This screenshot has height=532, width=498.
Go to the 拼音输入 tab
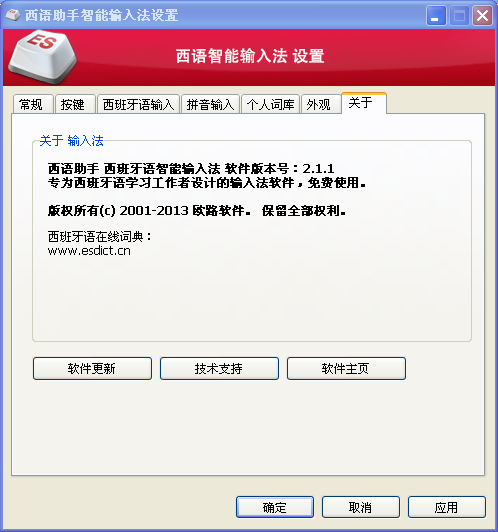coord(211,104)
